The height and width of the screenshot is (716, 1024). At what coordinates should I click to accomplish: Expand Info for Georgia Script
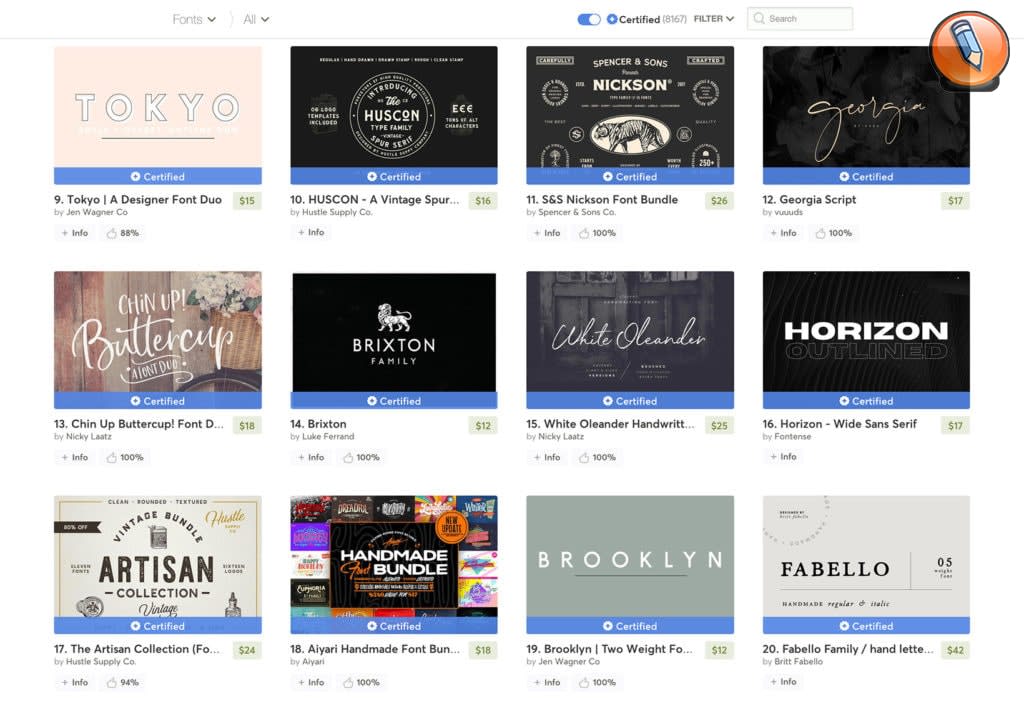[x=783, y=233]
